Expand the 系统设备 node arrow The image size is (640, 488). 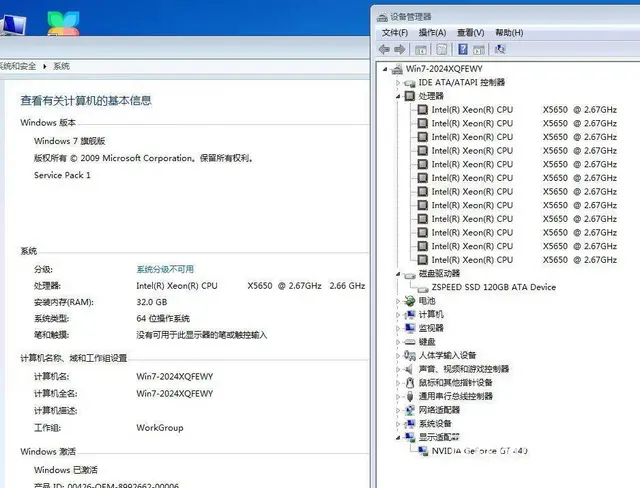(x=398, y=424)
